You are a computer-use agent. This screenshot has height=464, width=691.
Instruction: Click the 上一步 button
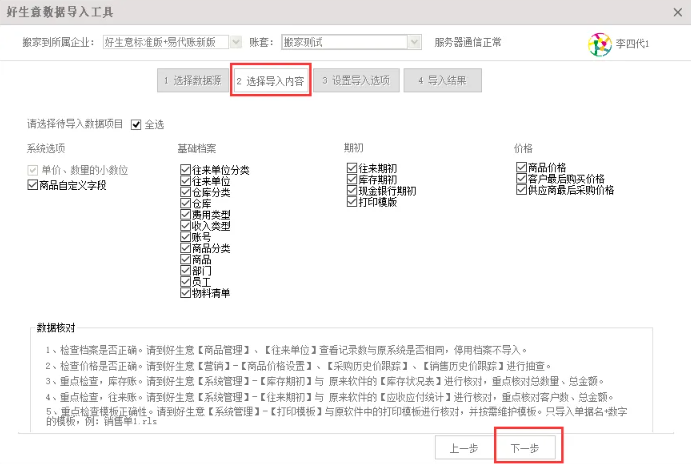(x=464, y=449)
